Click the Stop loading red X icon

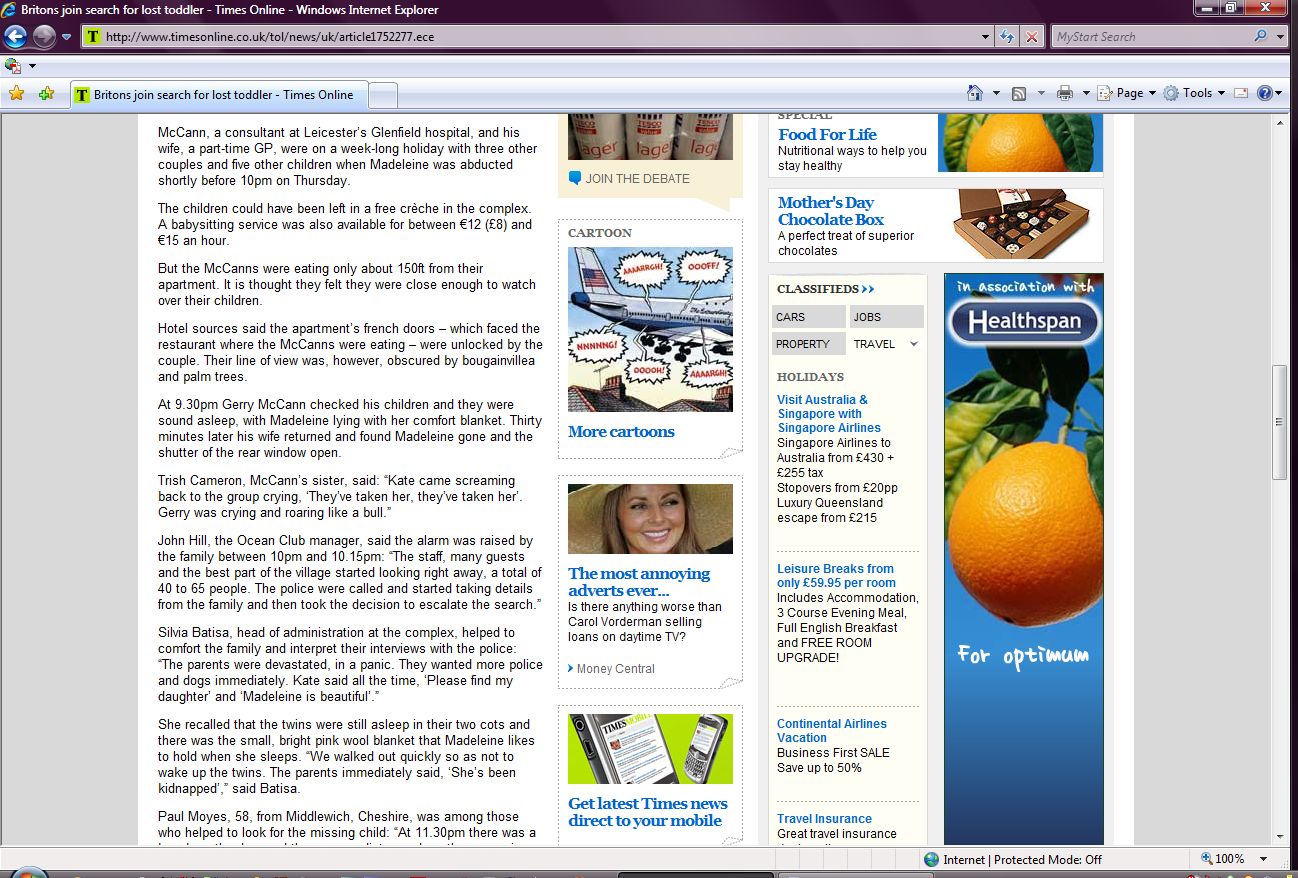(1032, 37)
